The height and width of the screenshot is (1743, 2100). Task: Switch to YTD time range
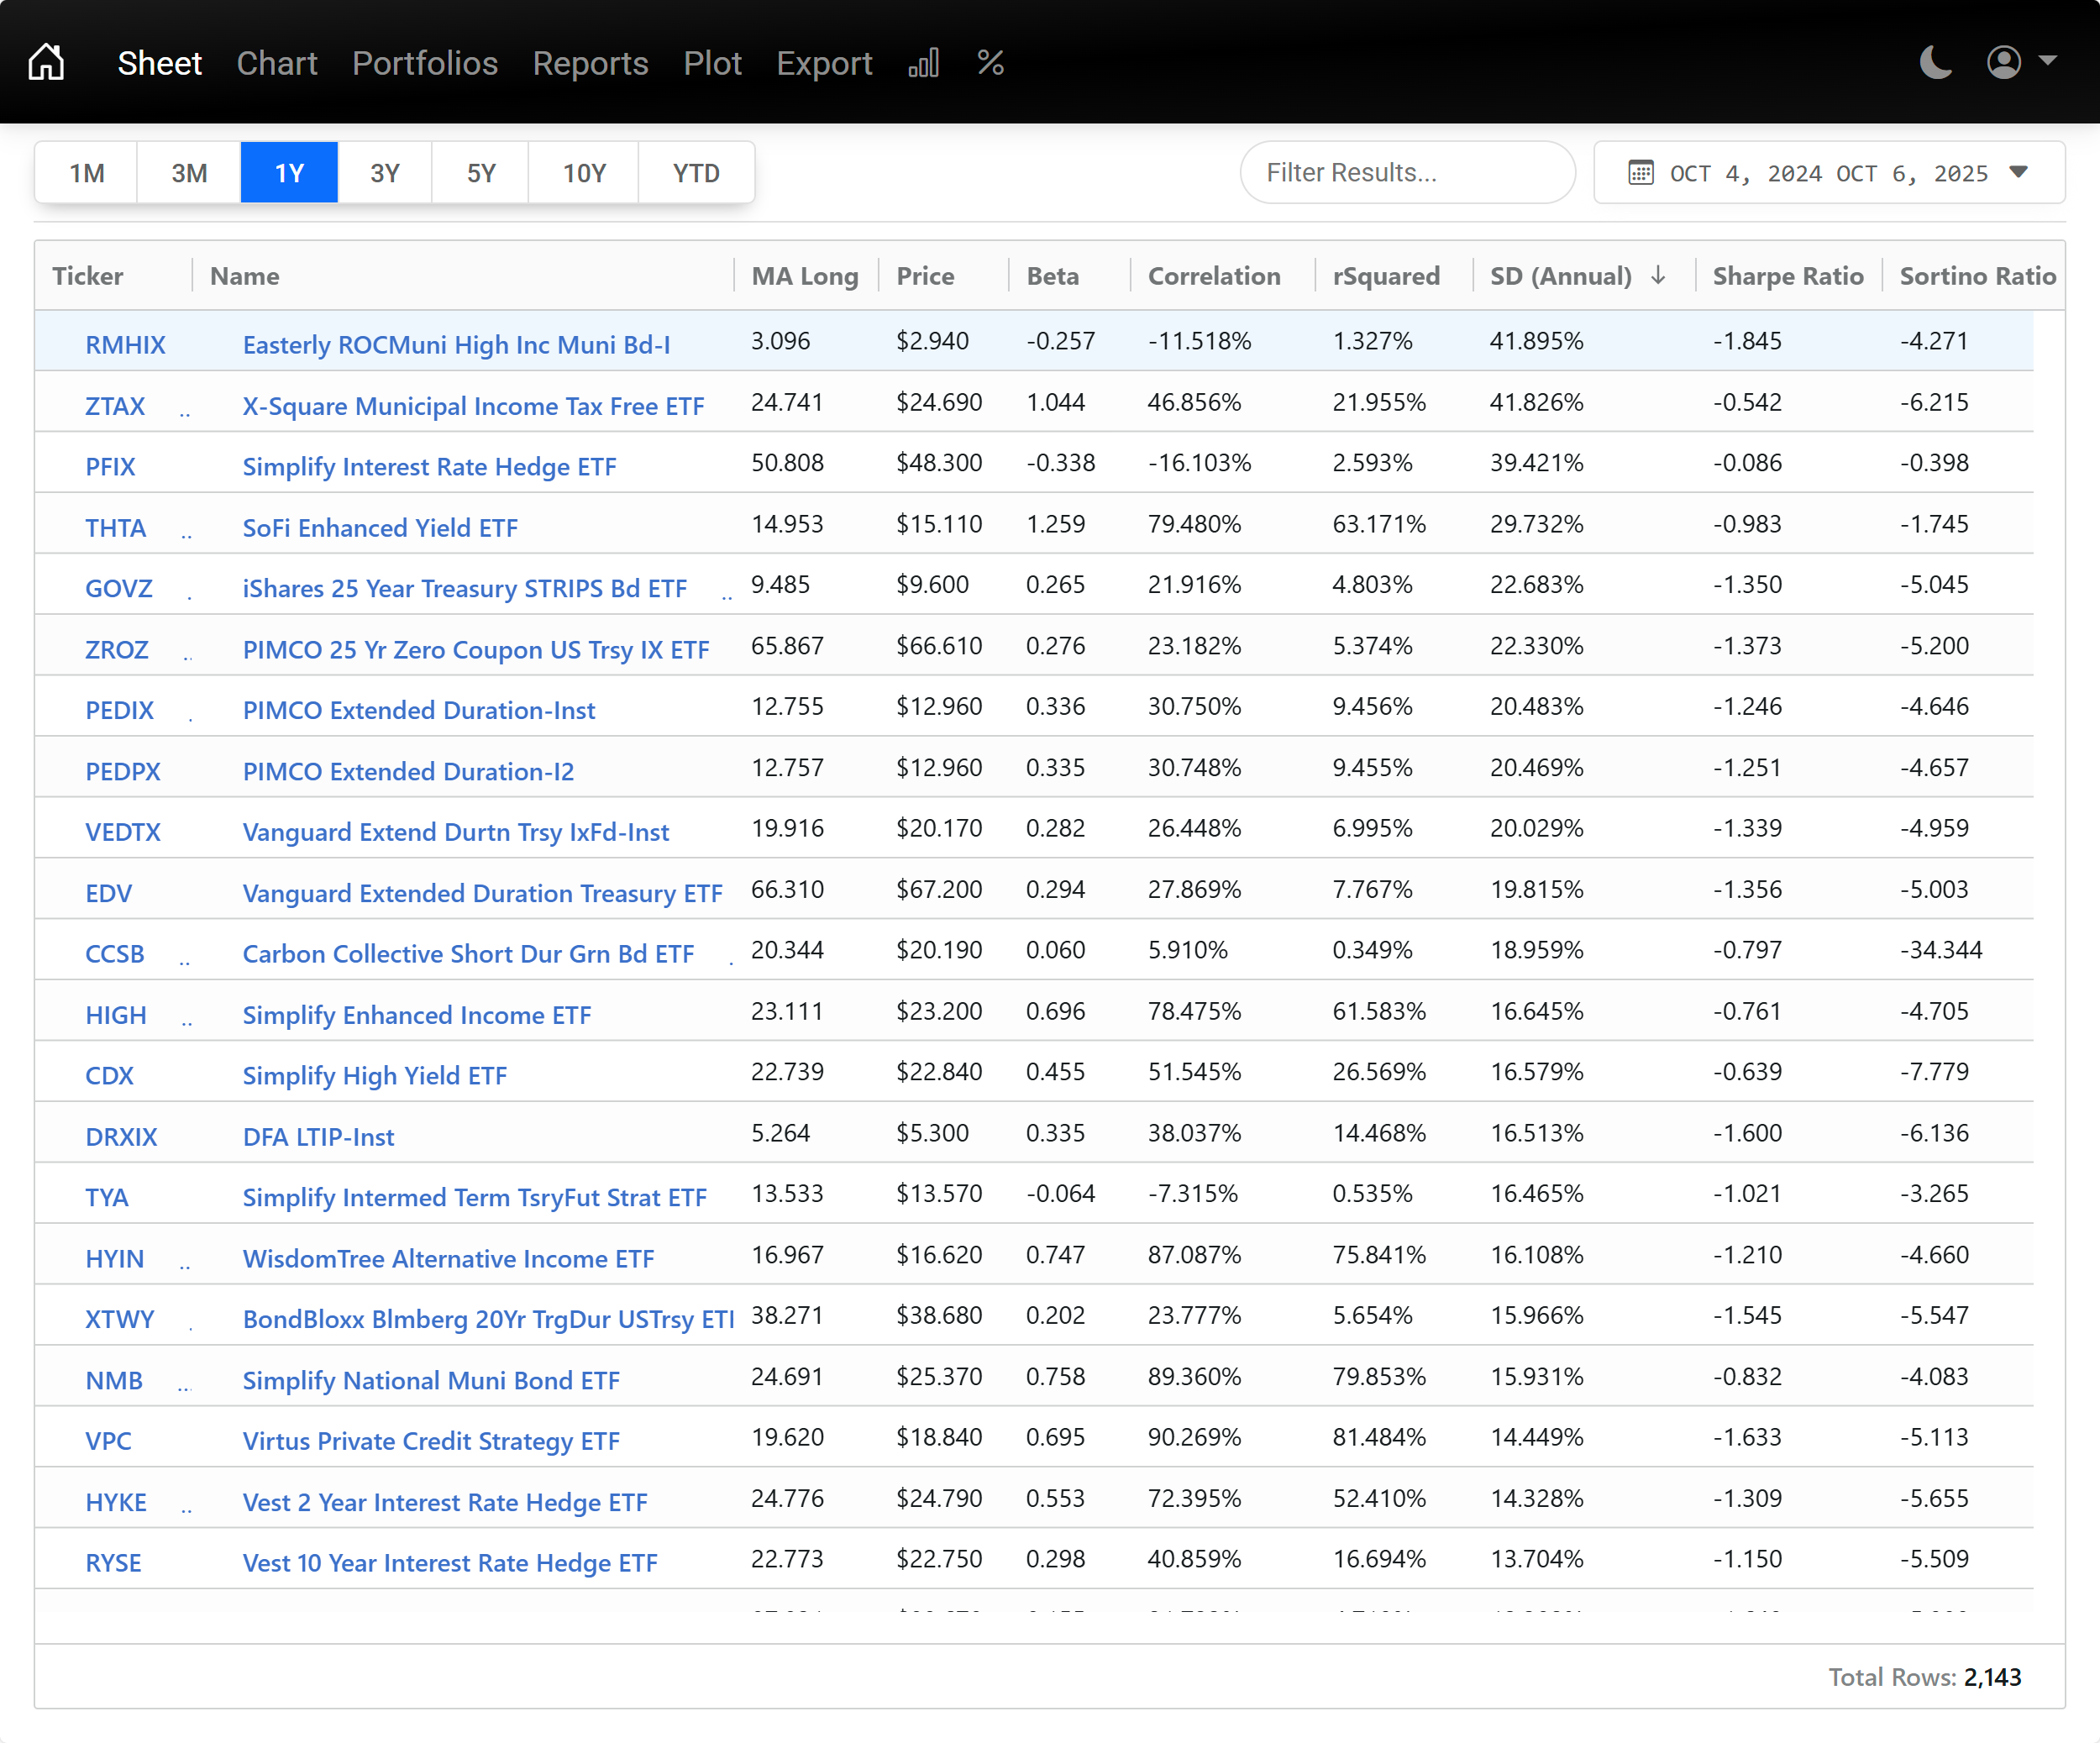[x=696, y=173]
